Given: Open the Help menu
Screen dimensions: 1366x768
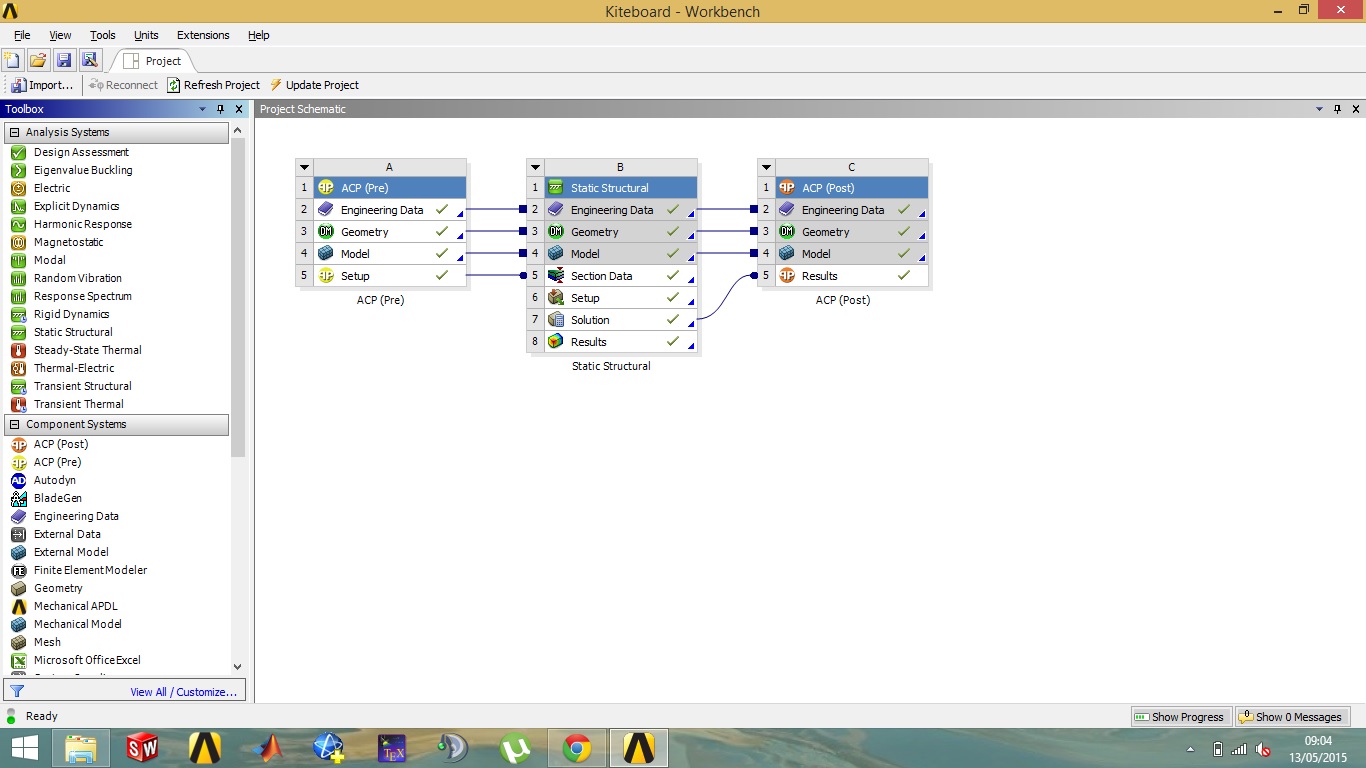Looking at the screenshot, I should 258,35.
